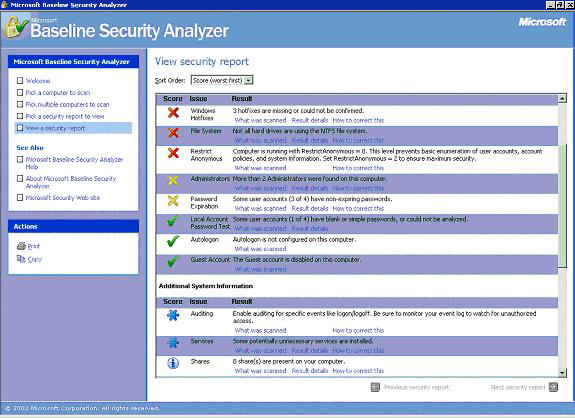
Task: Open Result details for Password Expiration
Action: [310, 208]
